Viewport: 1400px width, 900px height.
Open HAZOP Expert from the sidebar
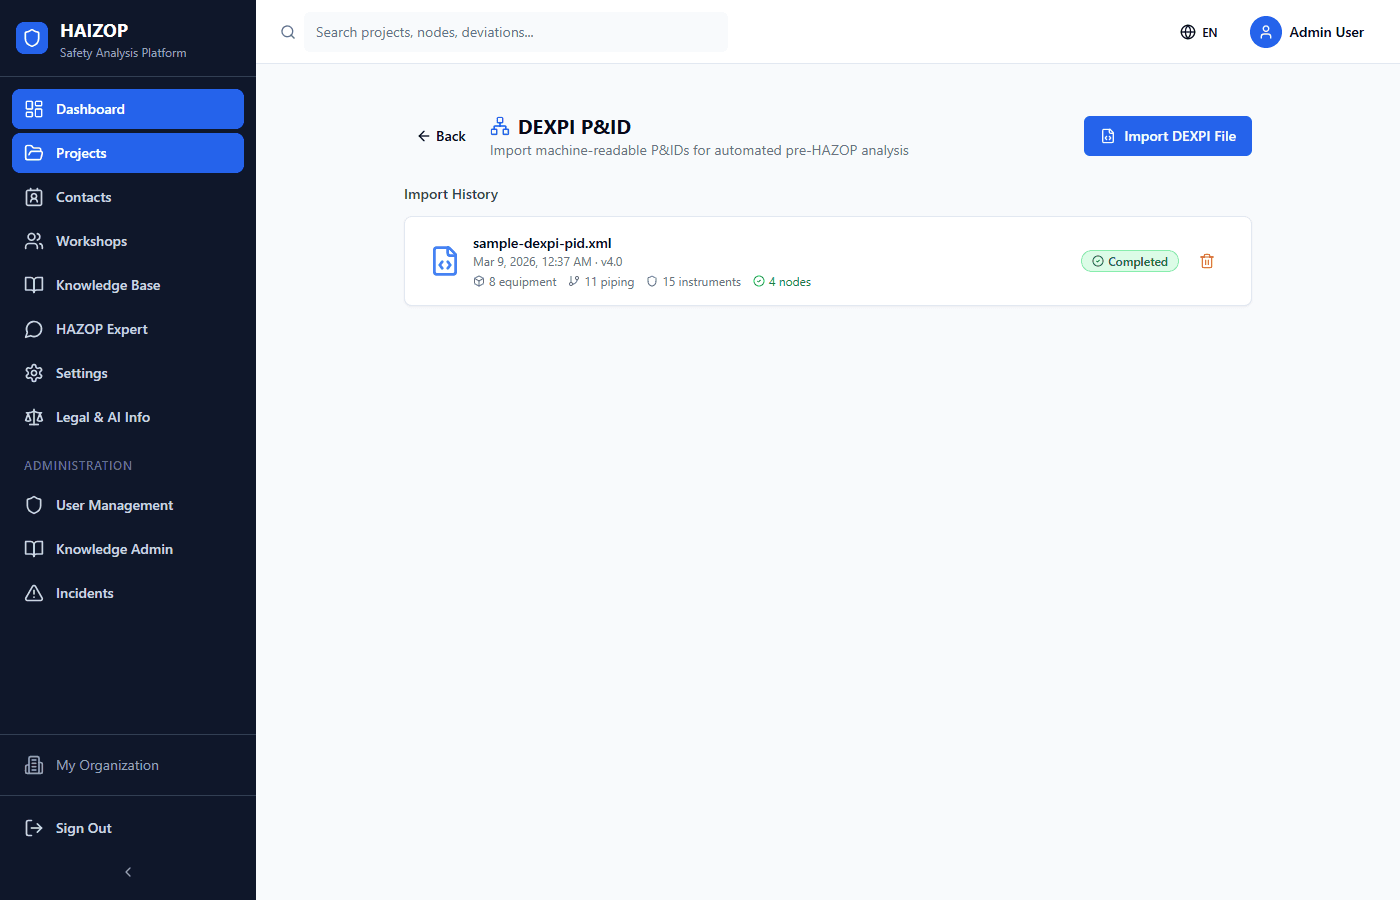[101, 329]
